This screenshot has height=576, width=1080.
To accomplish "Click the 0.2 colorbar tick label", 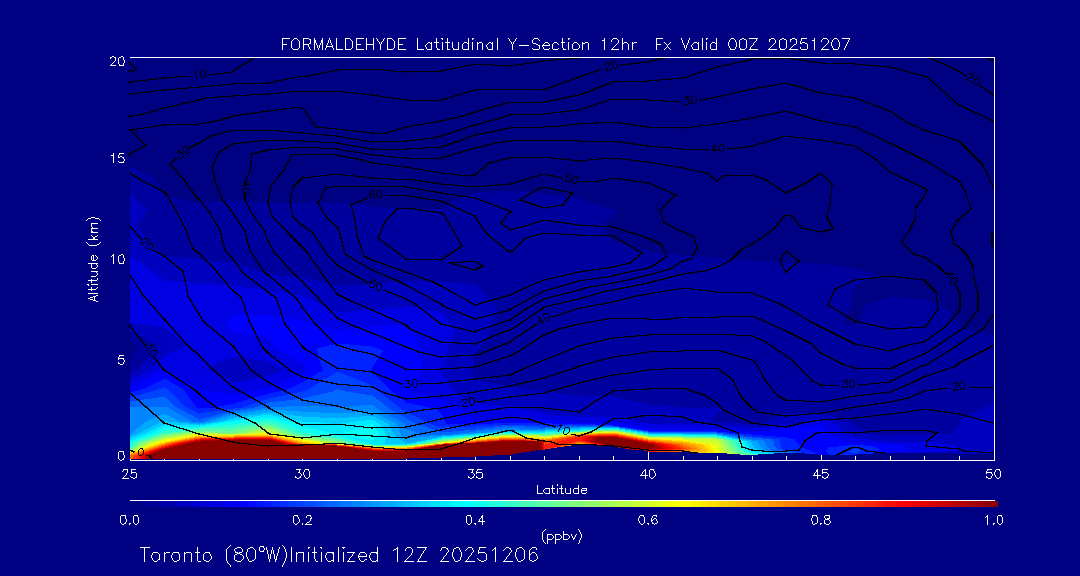I will pos(302,520).
